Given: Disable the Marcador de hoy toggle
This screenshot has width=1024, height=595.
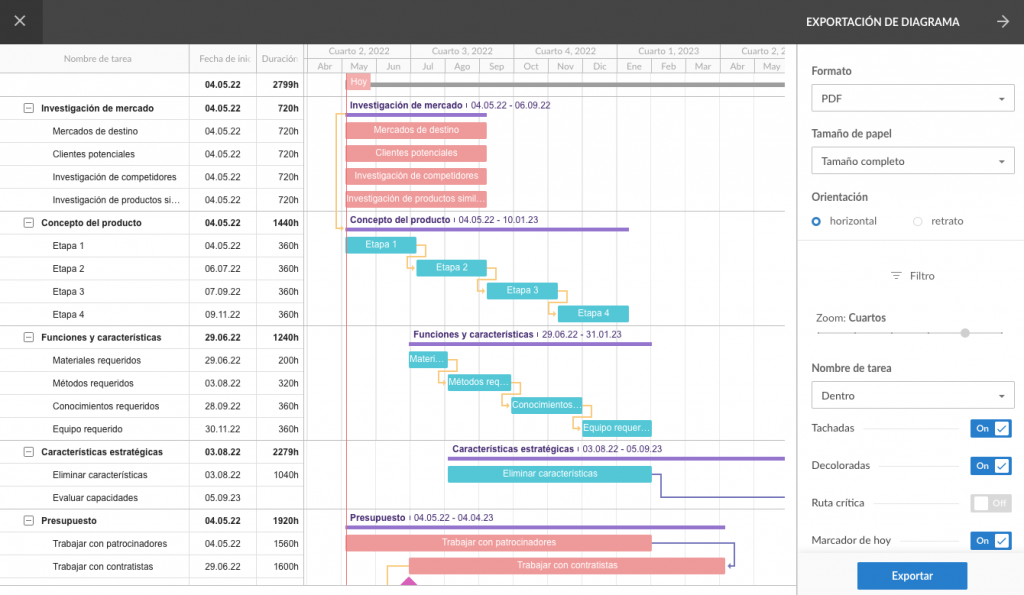Looking at the screenshot, I should [989, 540].
